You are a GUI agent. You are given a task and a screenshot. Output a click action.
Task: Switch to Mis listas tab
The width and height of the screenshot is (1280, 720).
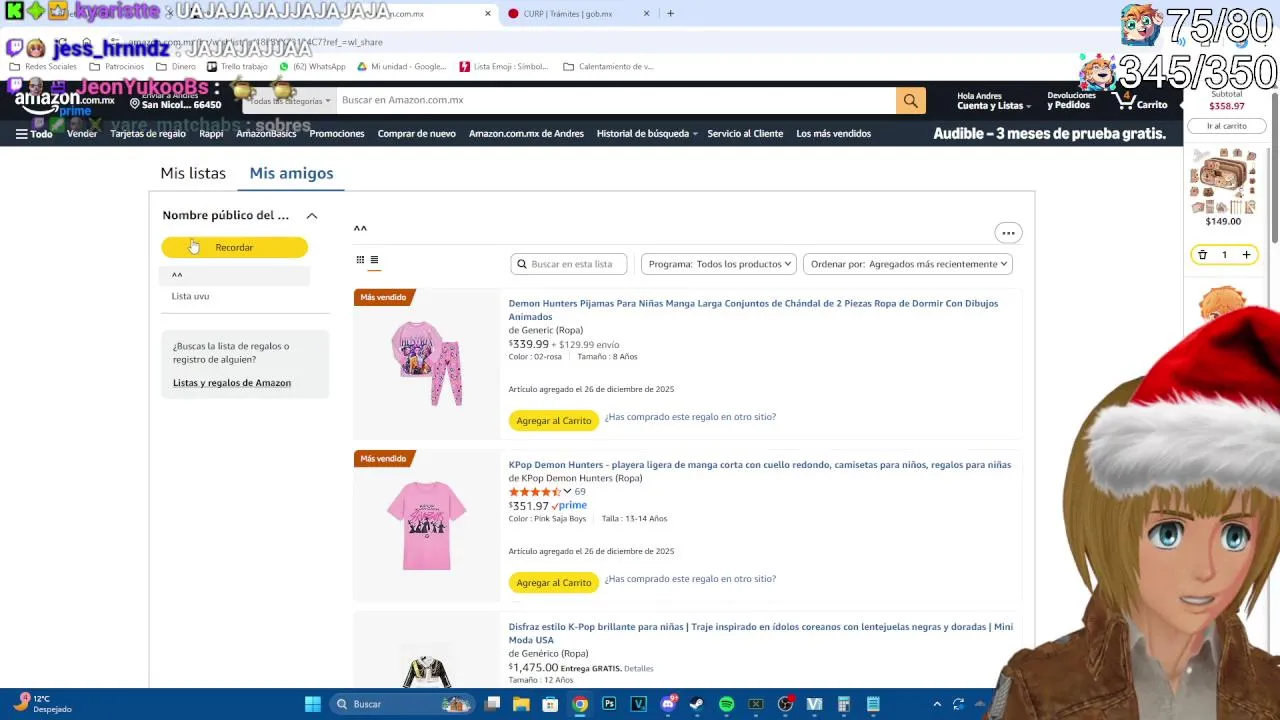pyautogui.click(x=193, y=173)
